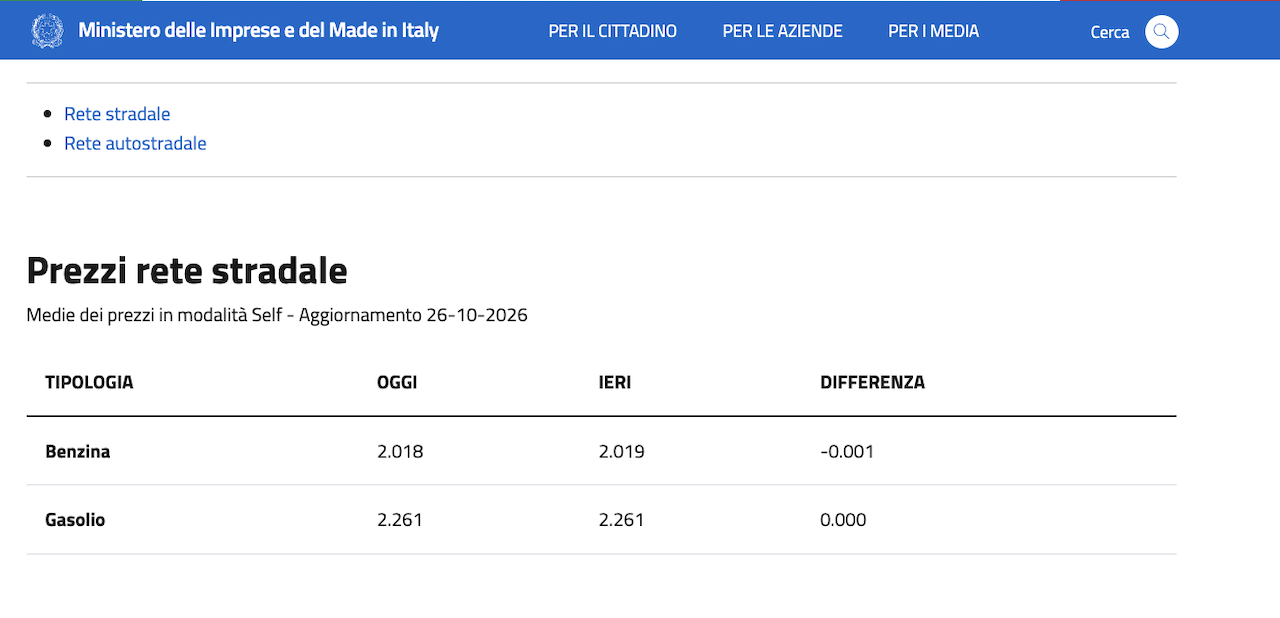The height and width of the screenshot is (618, 1280).
Task: Click the OGGI column header
Action: tap(397, 382)
